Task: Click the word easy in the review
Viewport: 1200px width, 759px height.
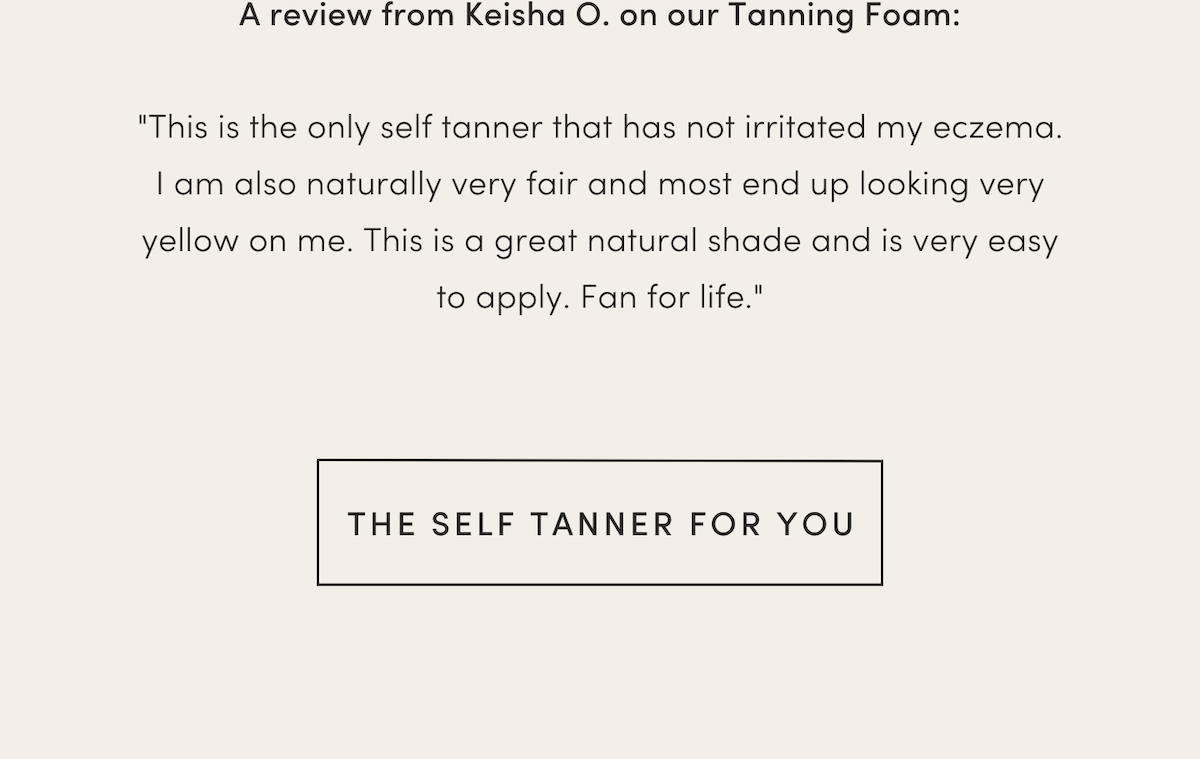Action: (x=1022, y=242)
